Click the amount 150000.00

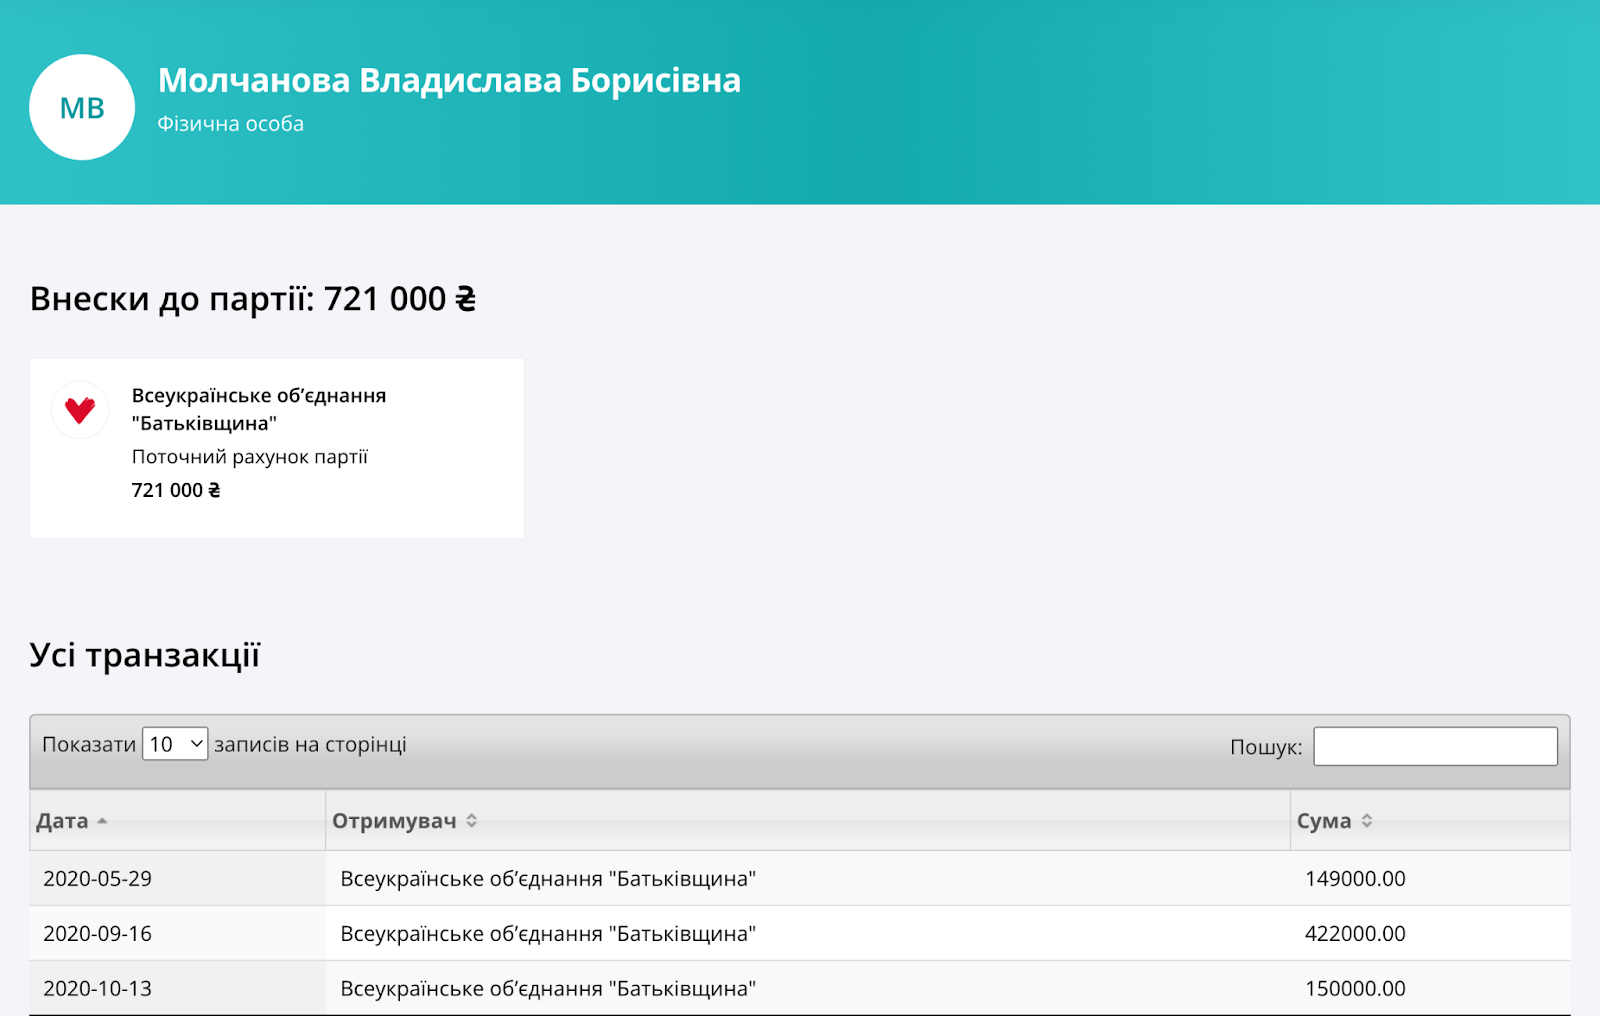[1355, 989]
